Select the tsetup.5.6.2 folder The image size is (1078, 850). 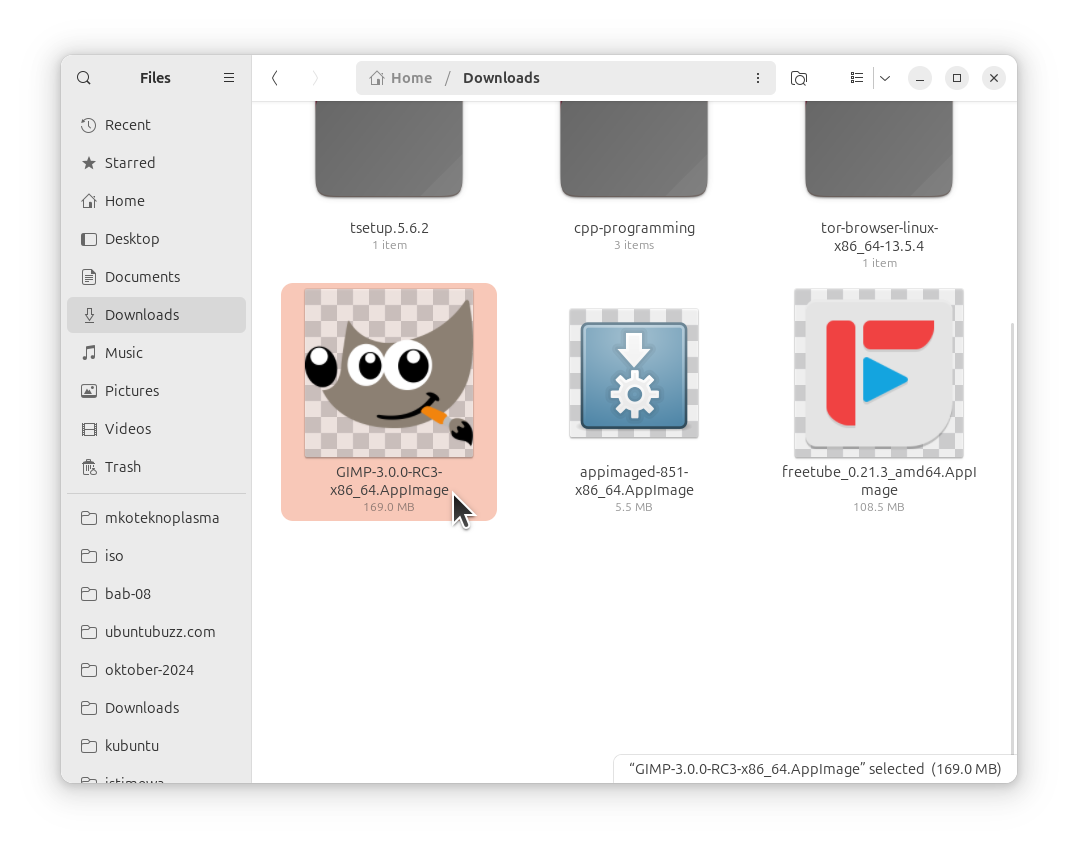click(389, 149)
